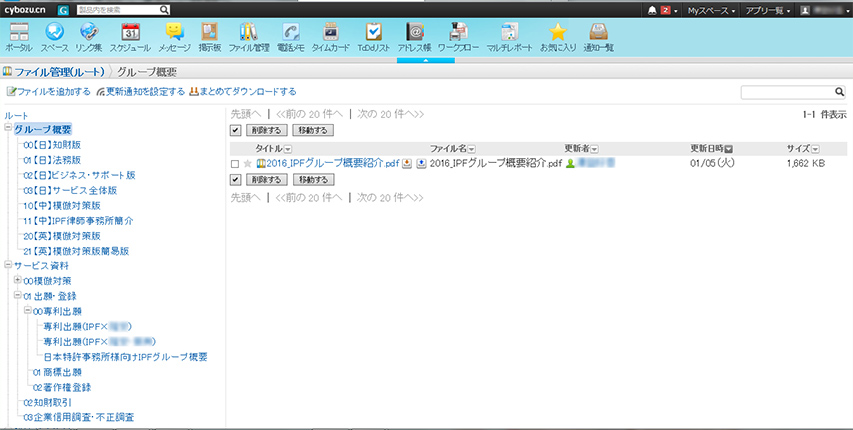Sort by サイズ column arrow
The image size is (853, 430).
coord(815,149)
